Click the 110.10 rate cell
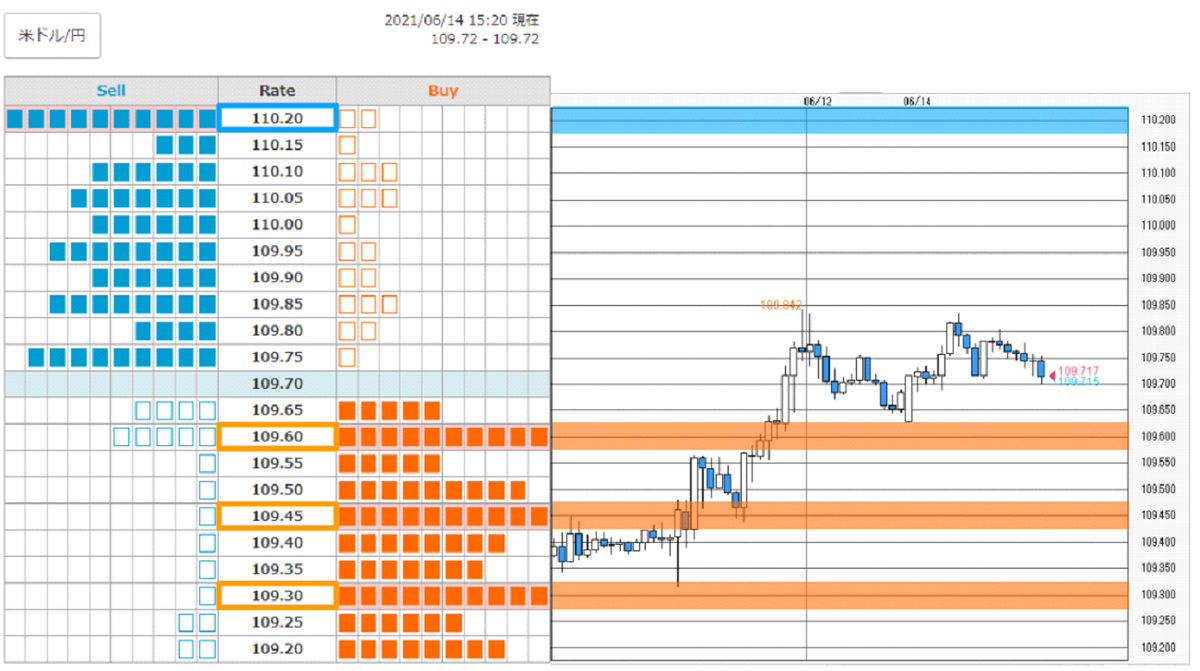The width and height of the screenshot is (1200, 671). click(277, 171)
